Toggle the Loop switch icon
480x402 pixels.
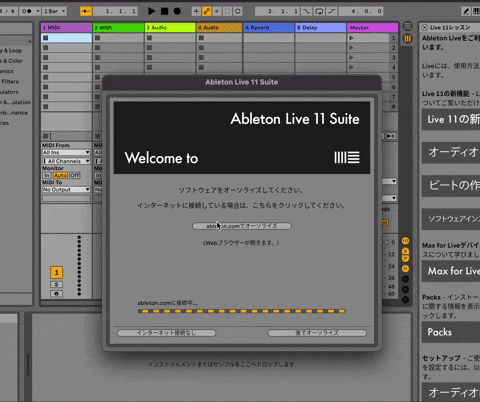[x=319, y=11]
